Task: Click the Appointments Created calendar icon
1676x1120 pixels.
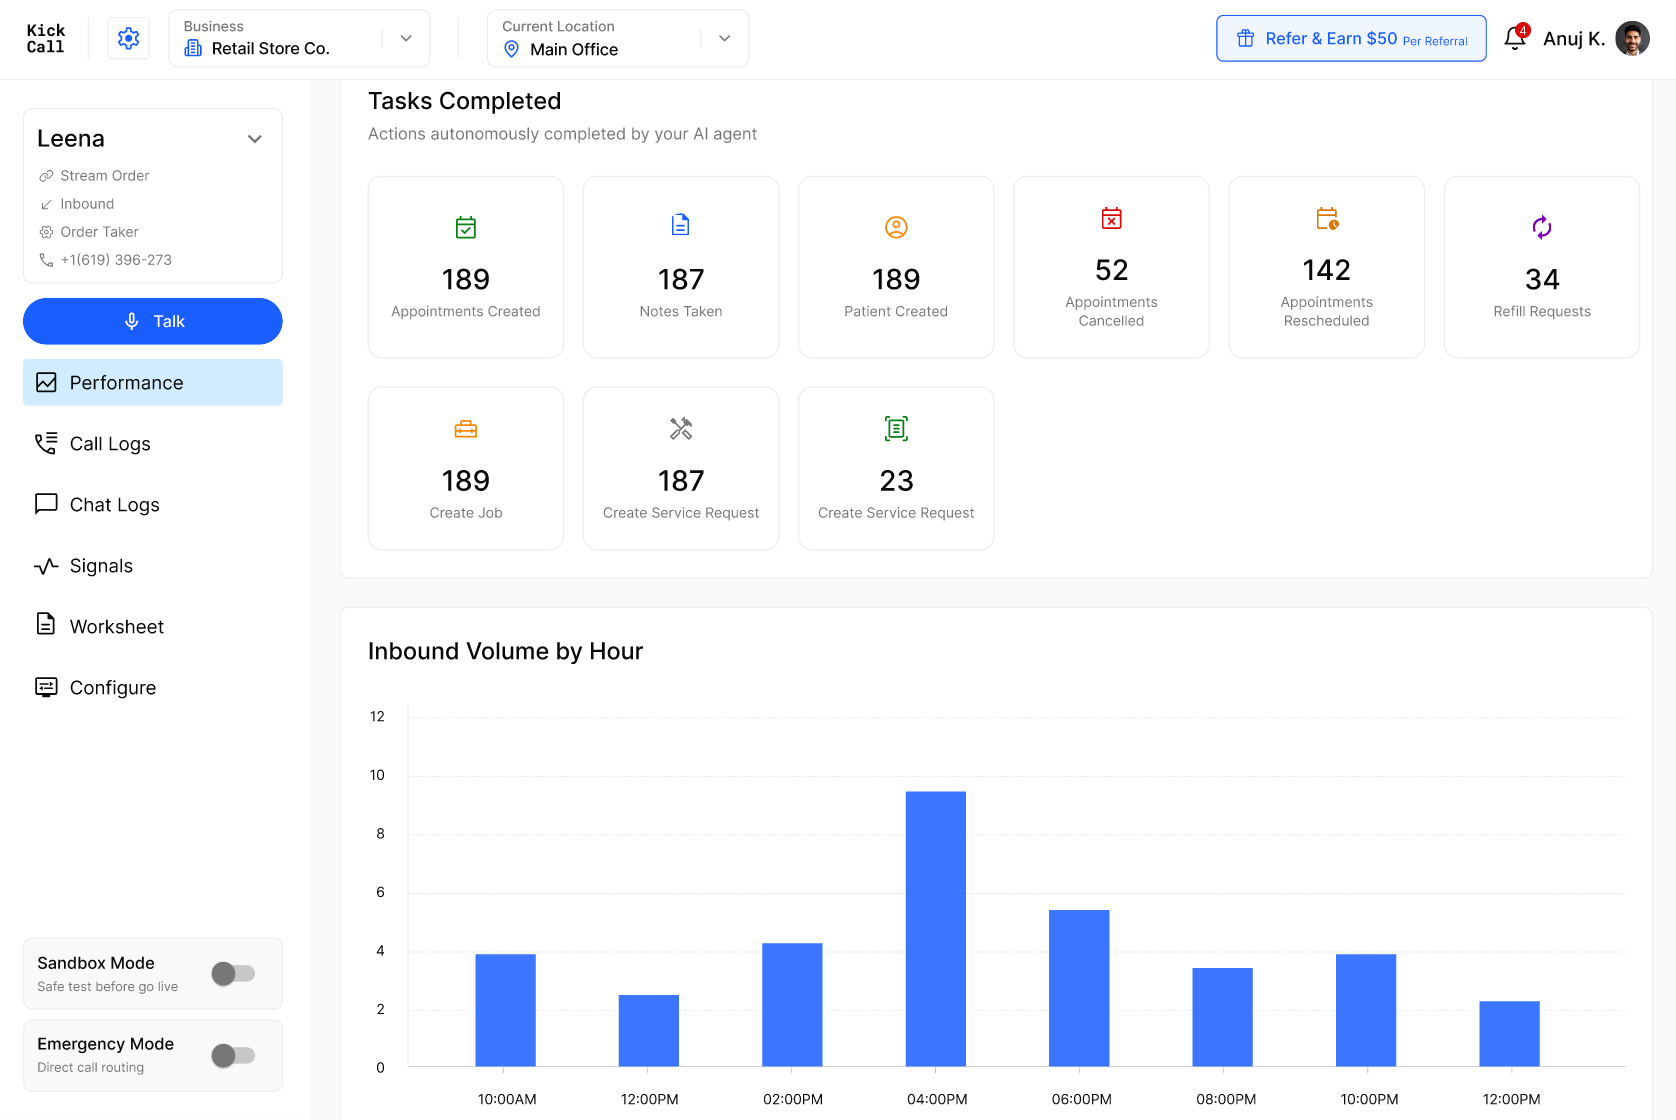Action: (x=466, y=227)
